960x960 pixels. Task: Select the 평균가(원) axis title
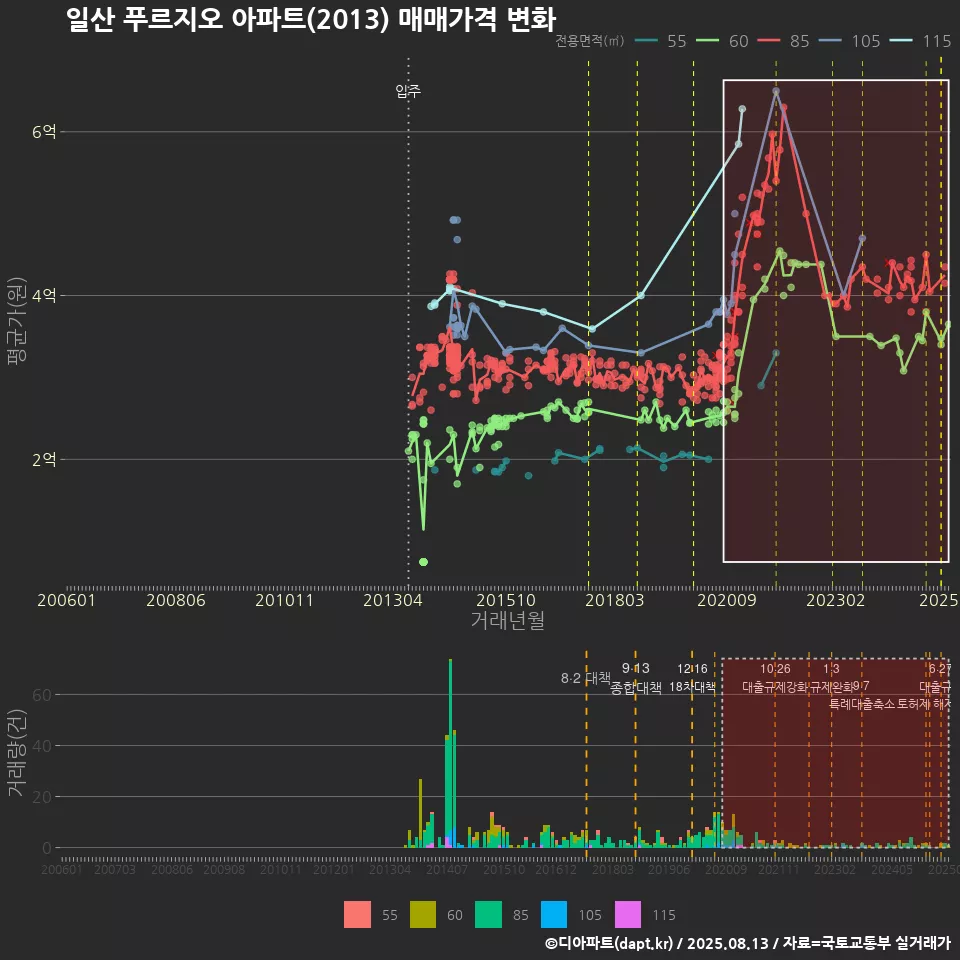[17, 321]
